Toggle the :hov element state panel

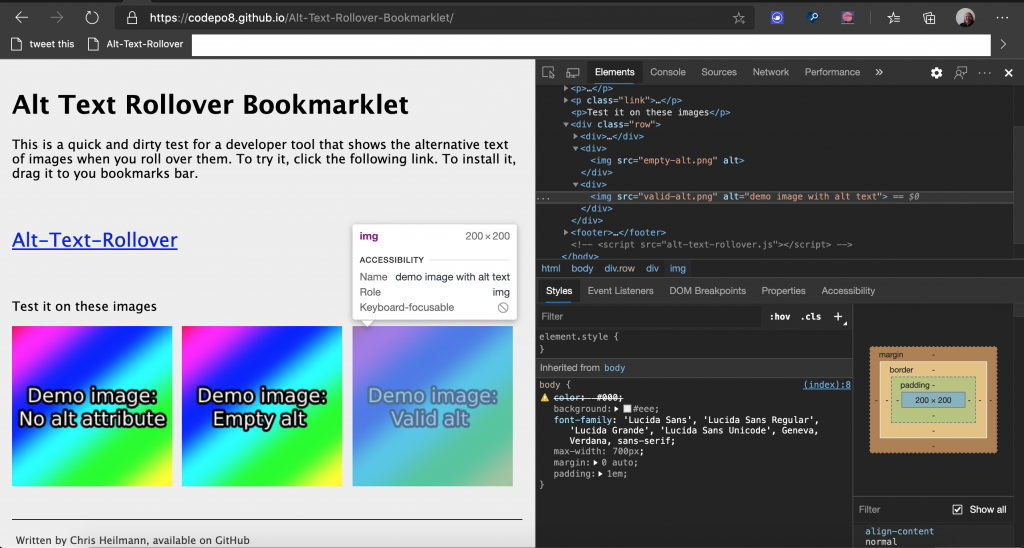pyautogui.click(x=780, y=317)
